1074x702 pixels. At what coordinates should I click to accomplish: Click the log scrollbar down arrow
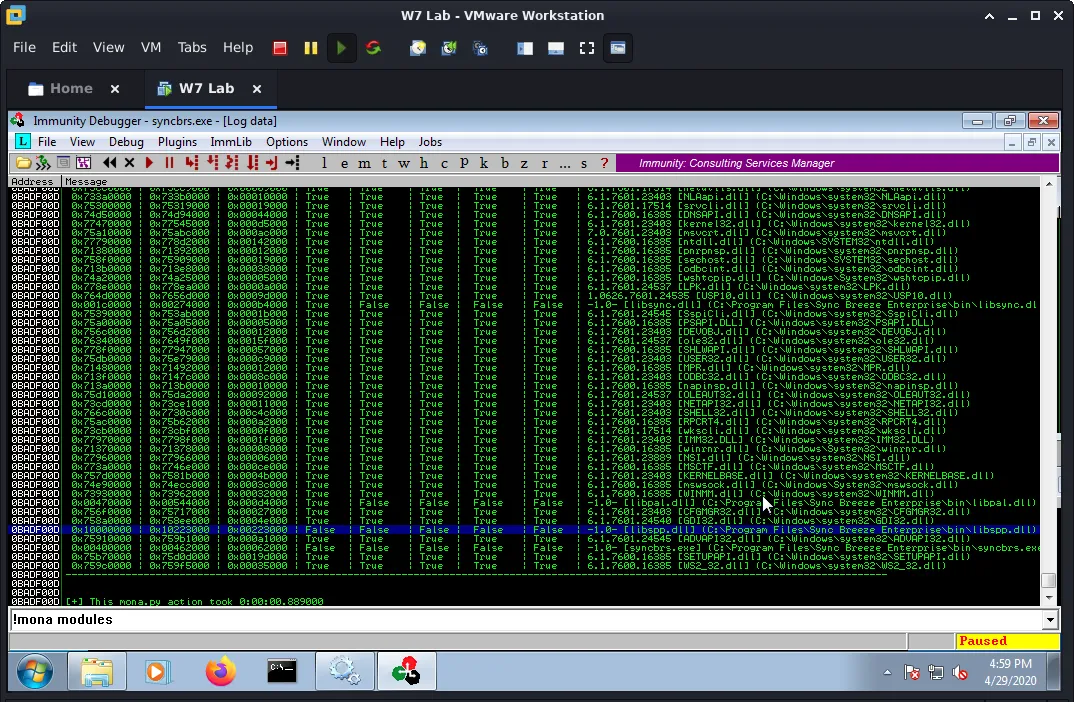(1049, 598)
